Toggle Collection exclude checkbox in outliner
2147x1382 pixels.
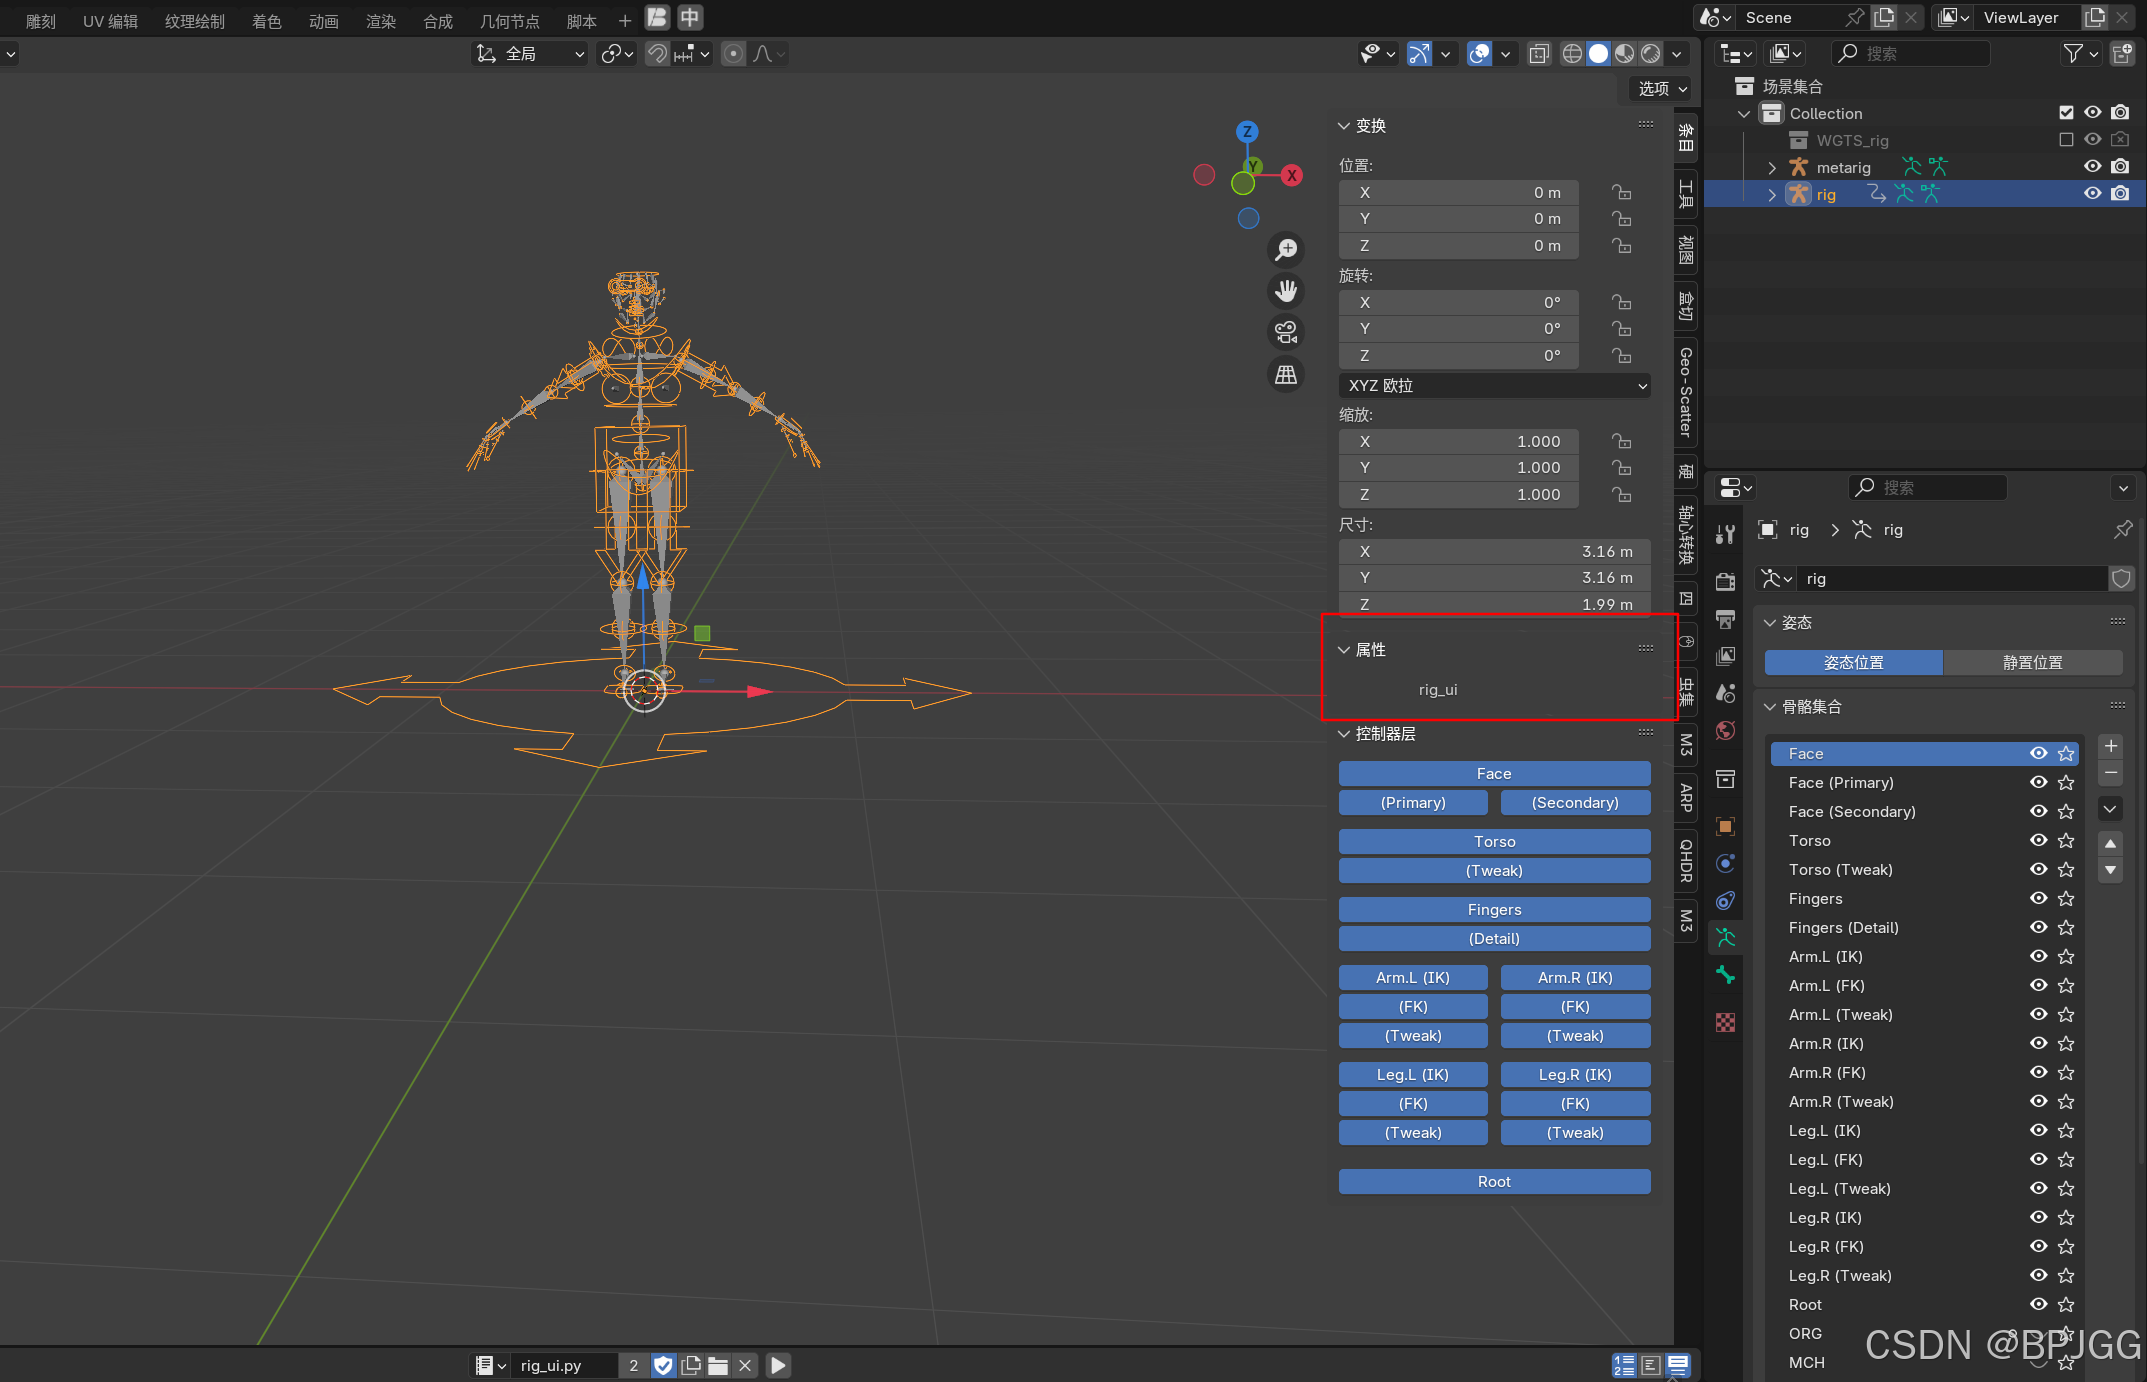[2066, 113]
